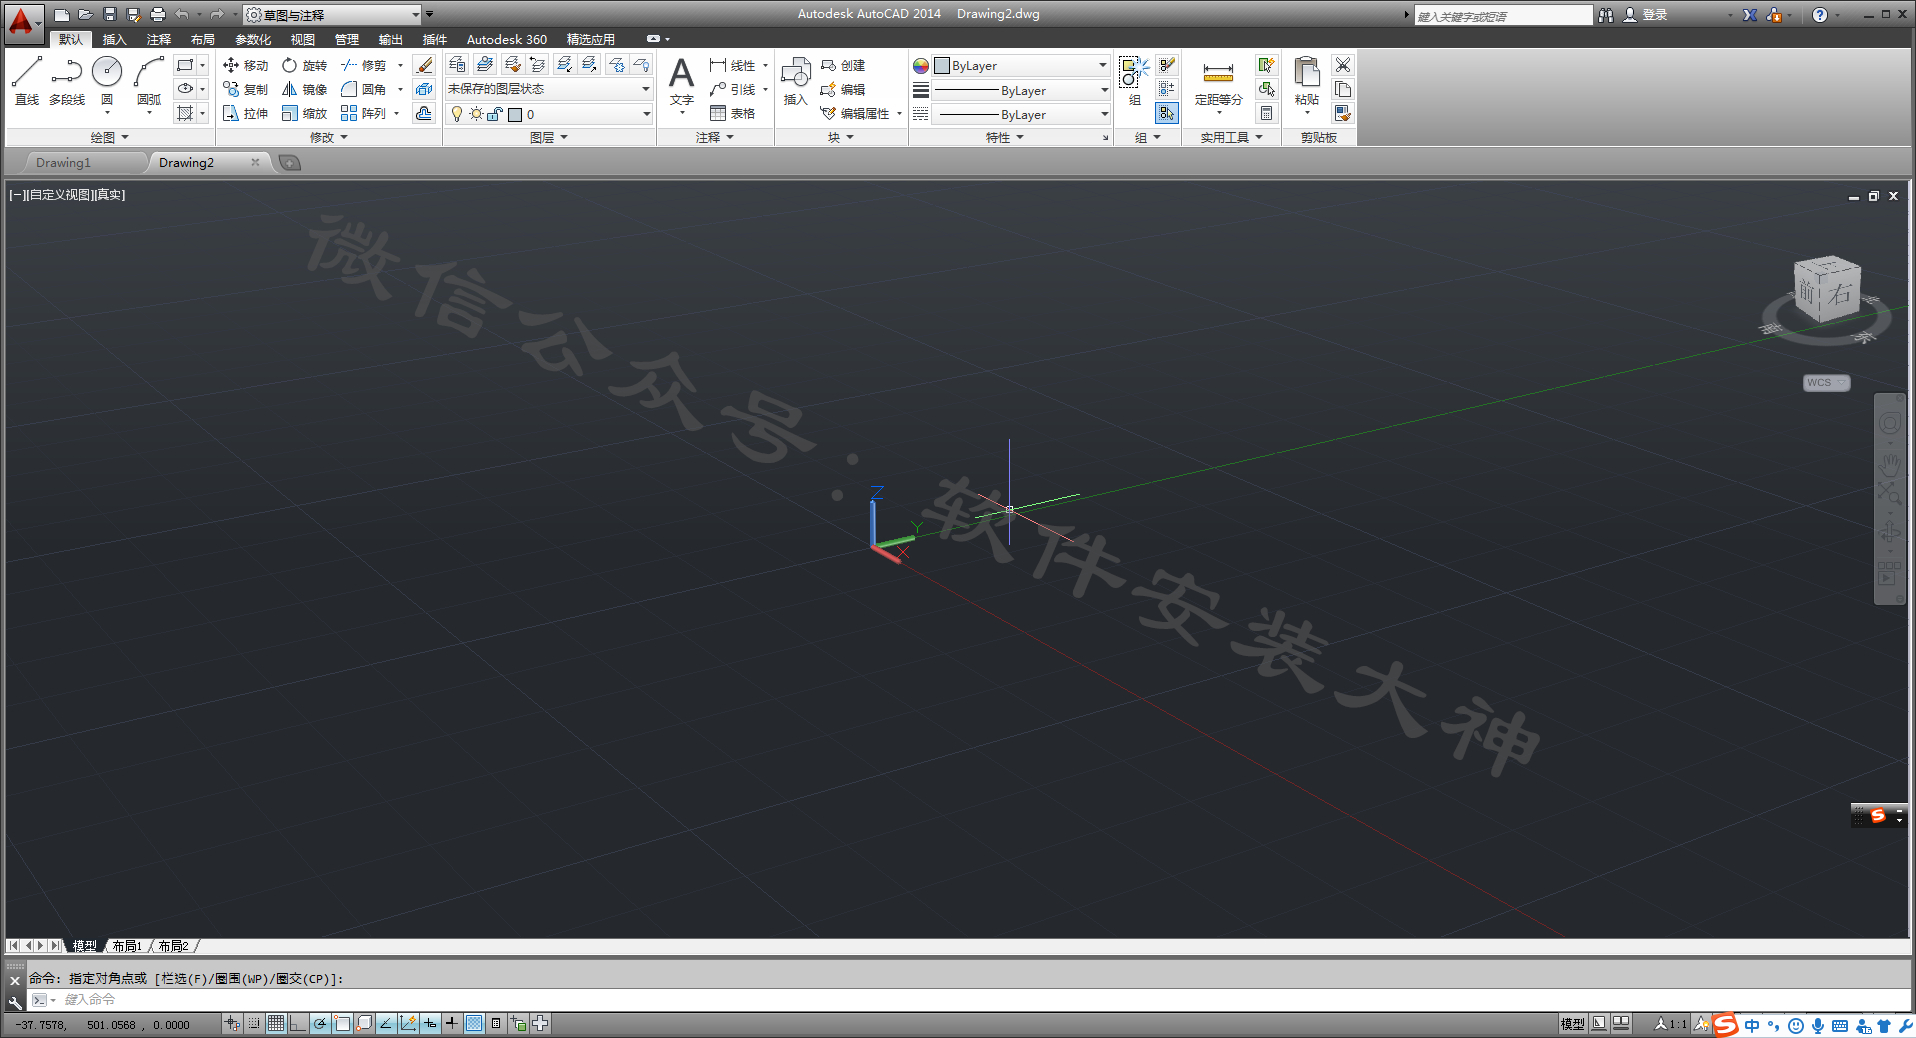
Task: Click the Cut scissors icon in clipboard panel
Action: [1343, 65]
